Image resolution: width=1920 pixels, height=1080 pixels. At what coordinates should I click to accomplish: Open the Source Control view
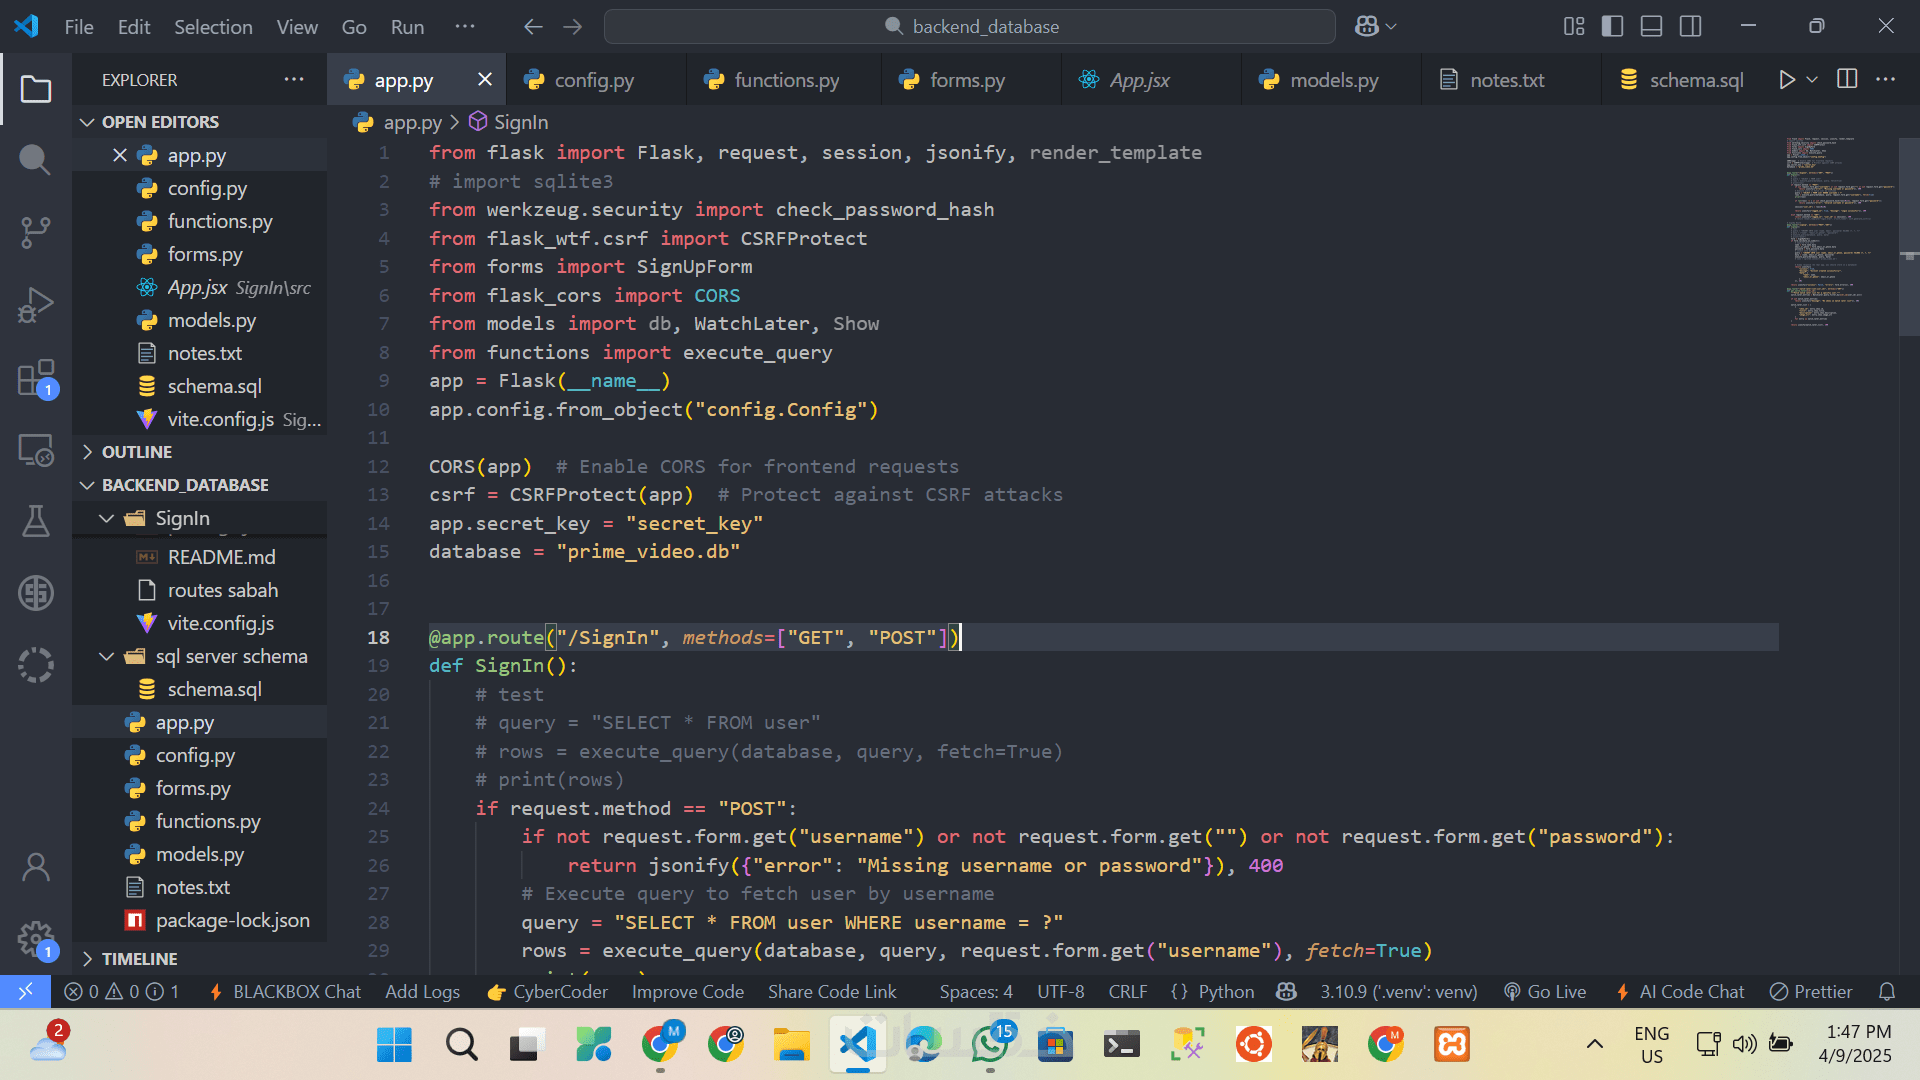pos(35,232)
